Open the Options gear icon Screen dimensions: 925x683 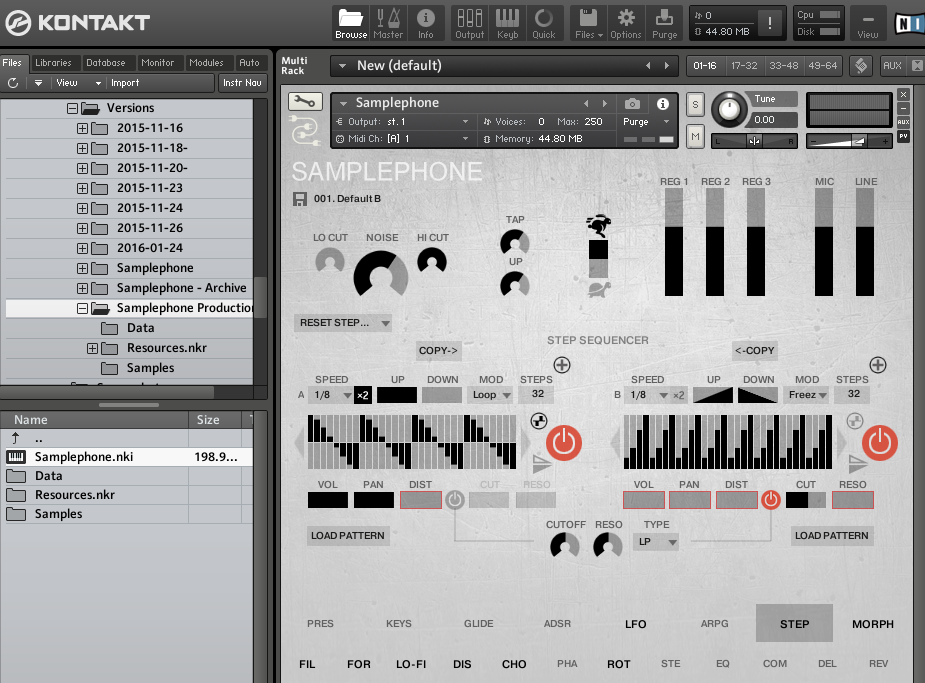[625, 24]
